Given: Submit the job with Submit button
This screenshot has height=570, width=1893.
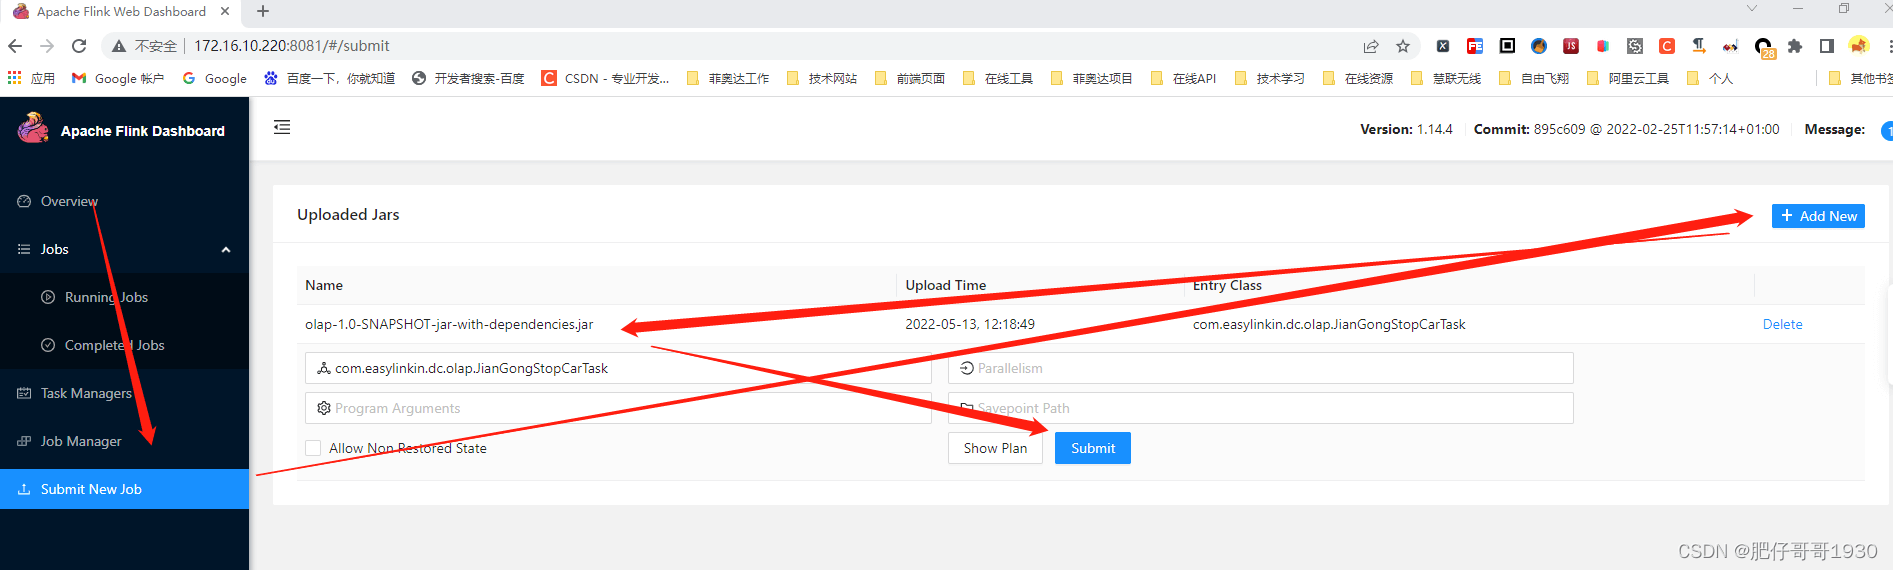Looking at the screenshot, I should pyautogui.click(x=1093, y=448).
